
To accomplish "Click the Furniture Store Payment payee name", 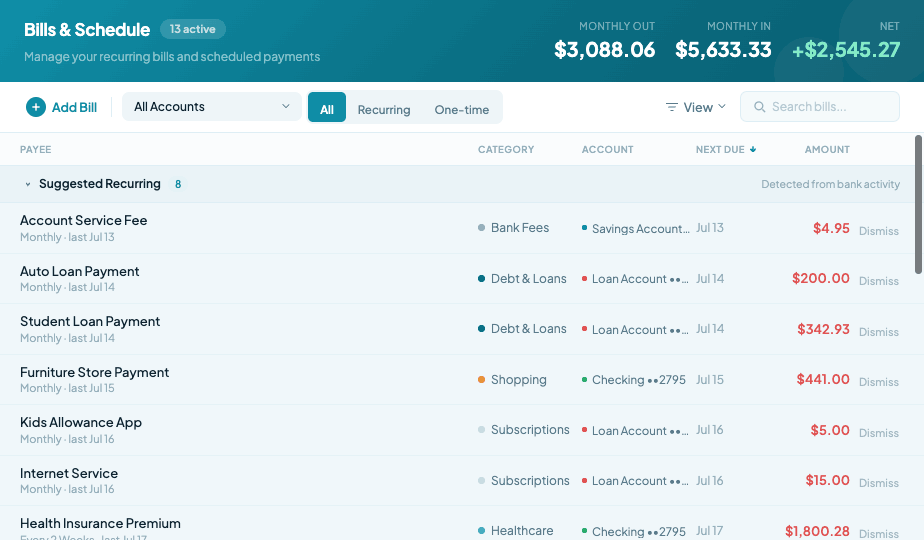I will pos(94,372).
